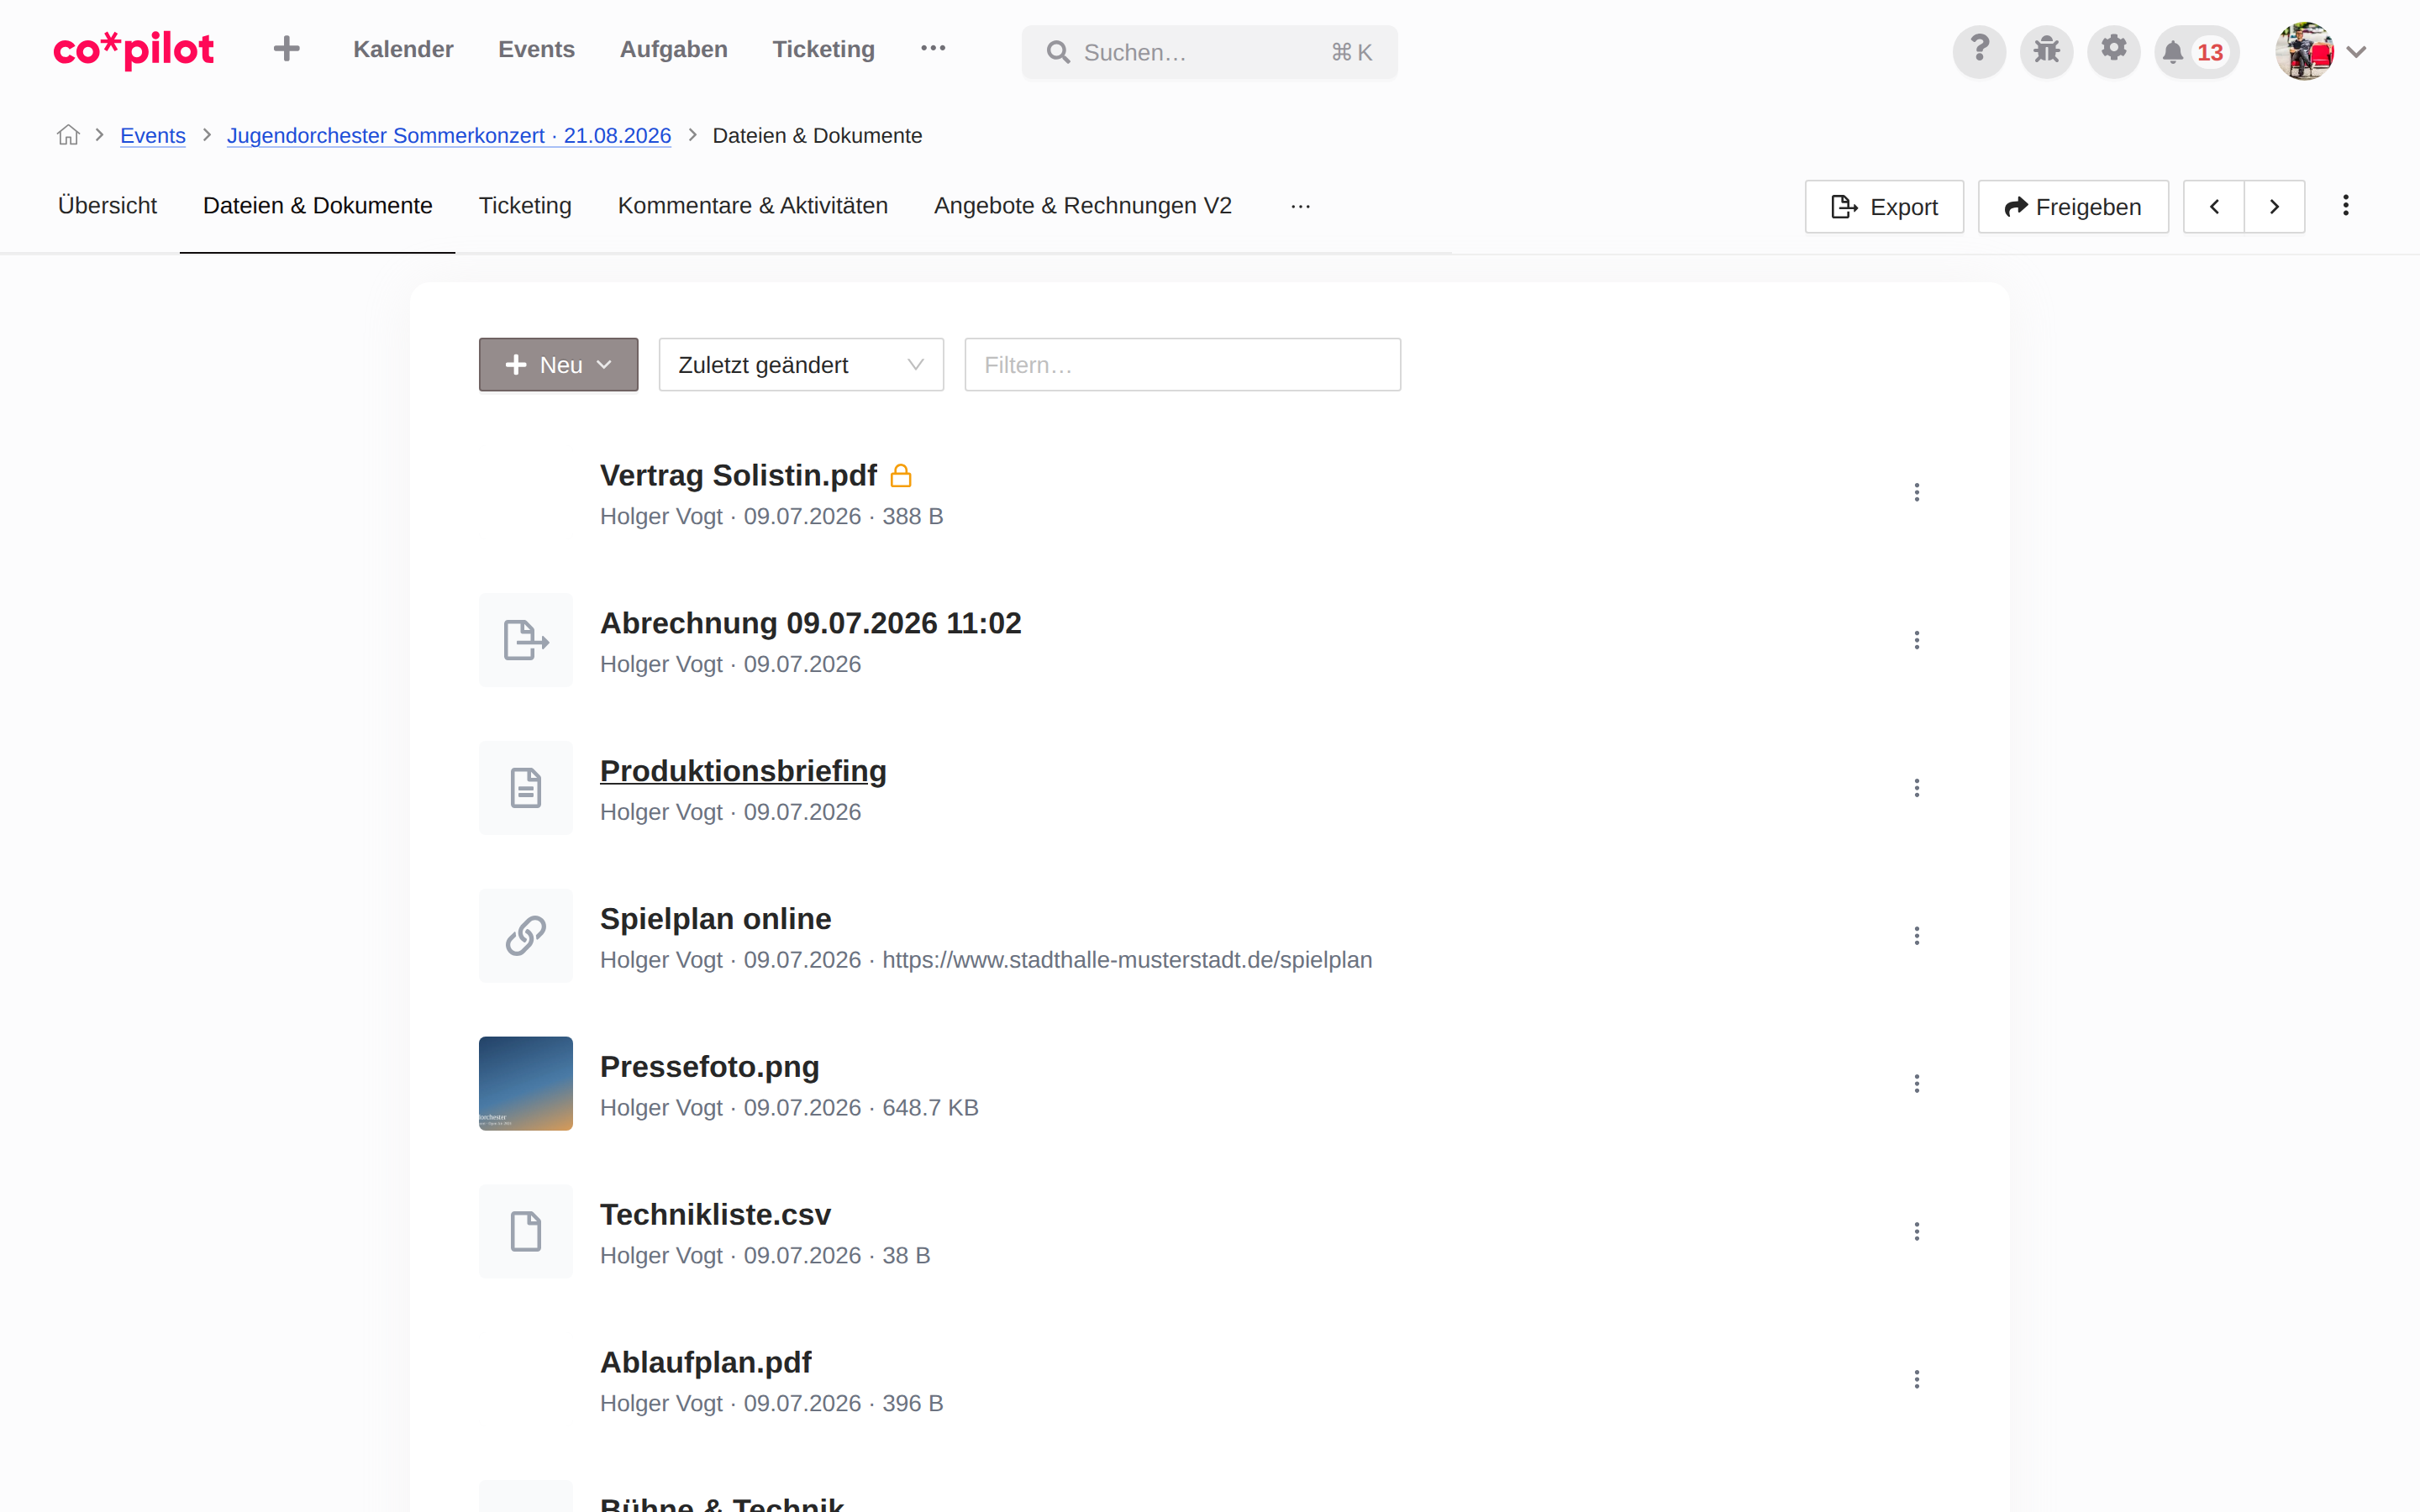Open notifications bell with 13 badge

(x=2196, y=51)
